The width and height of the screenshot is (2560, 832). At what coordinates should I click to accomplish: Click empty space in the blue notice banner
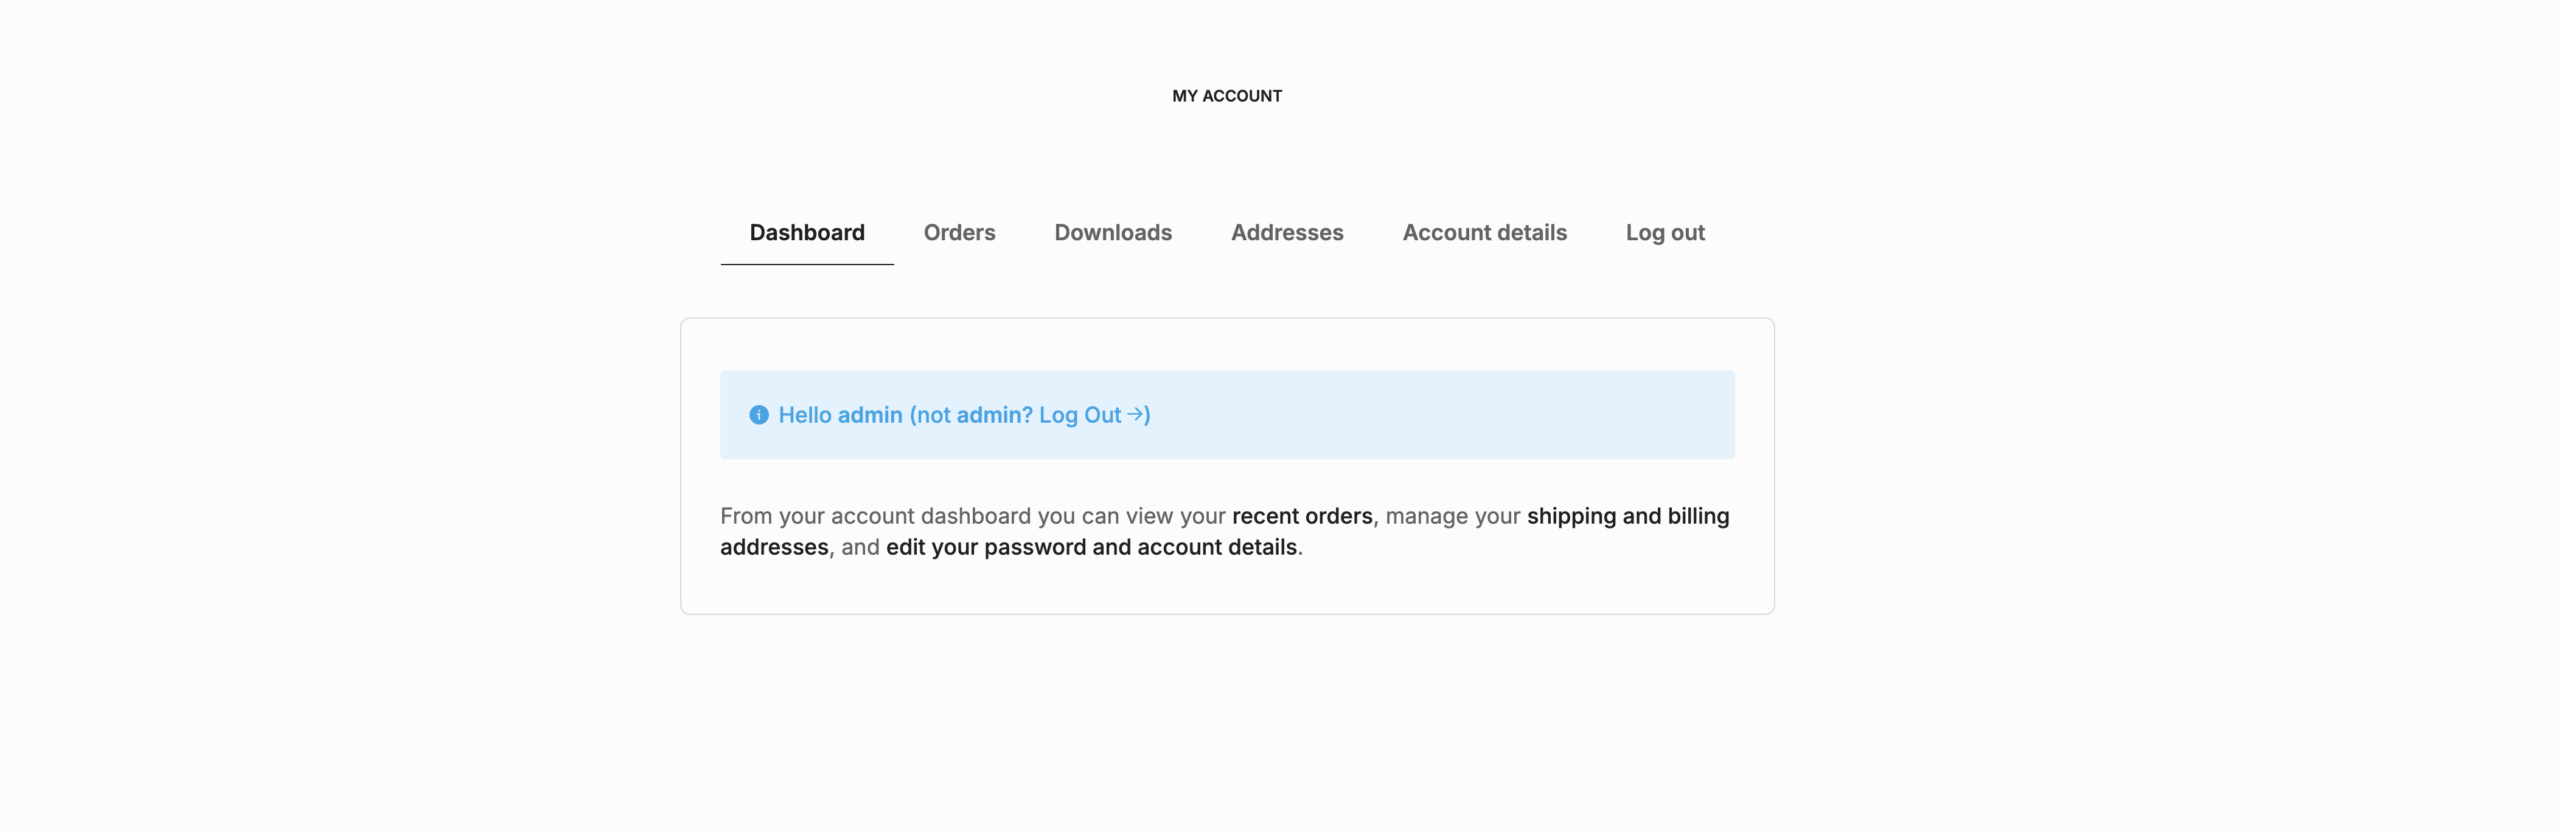(x=1450, y=415)
